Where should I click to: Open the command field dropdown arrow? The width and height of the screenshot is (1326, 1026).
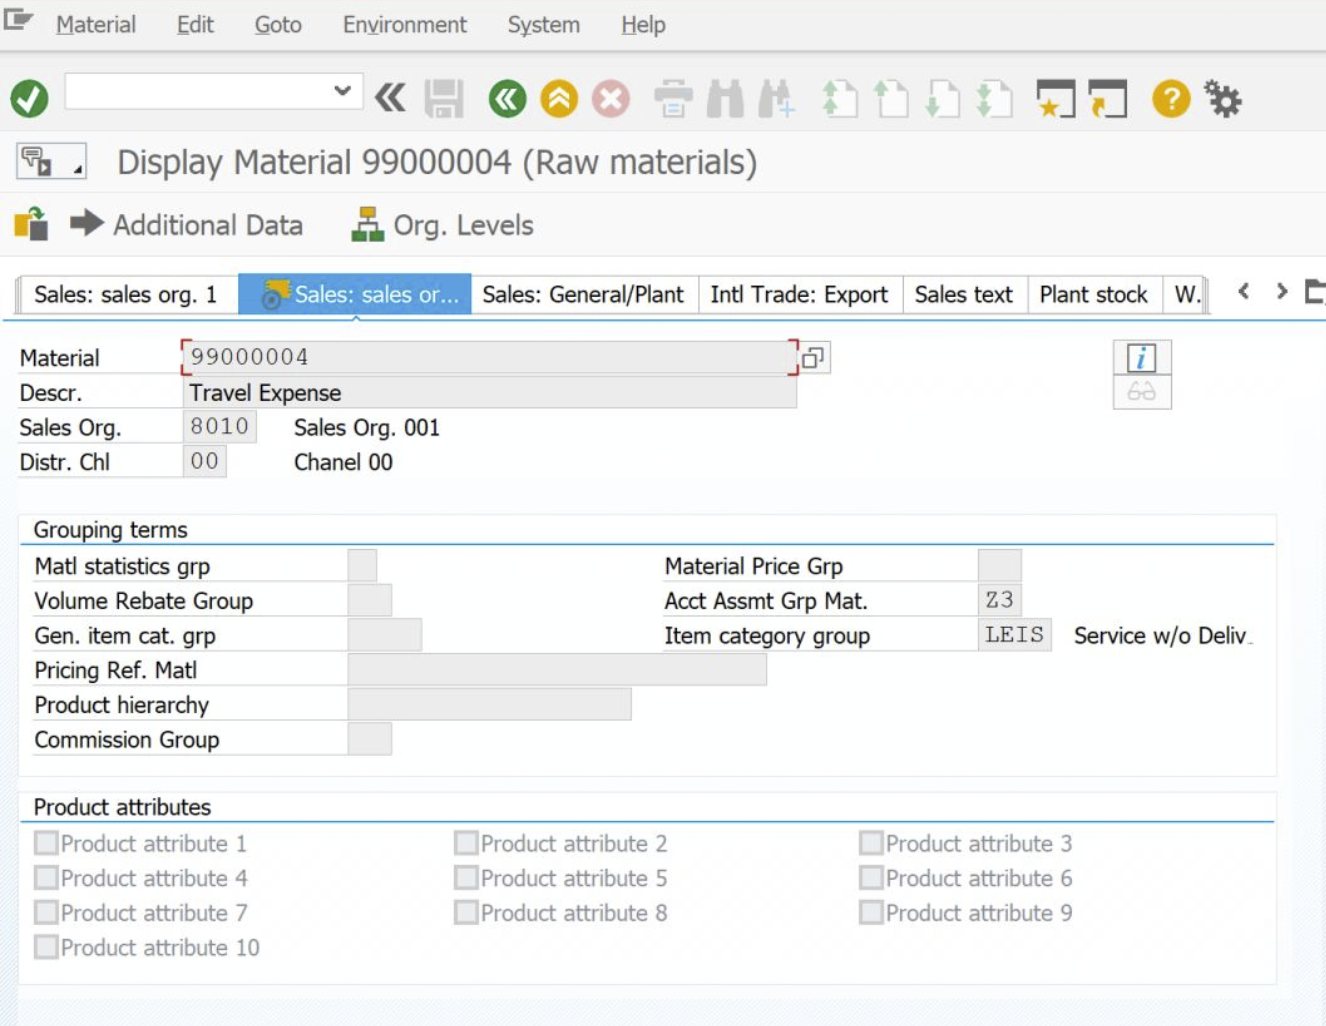(342, 91)
